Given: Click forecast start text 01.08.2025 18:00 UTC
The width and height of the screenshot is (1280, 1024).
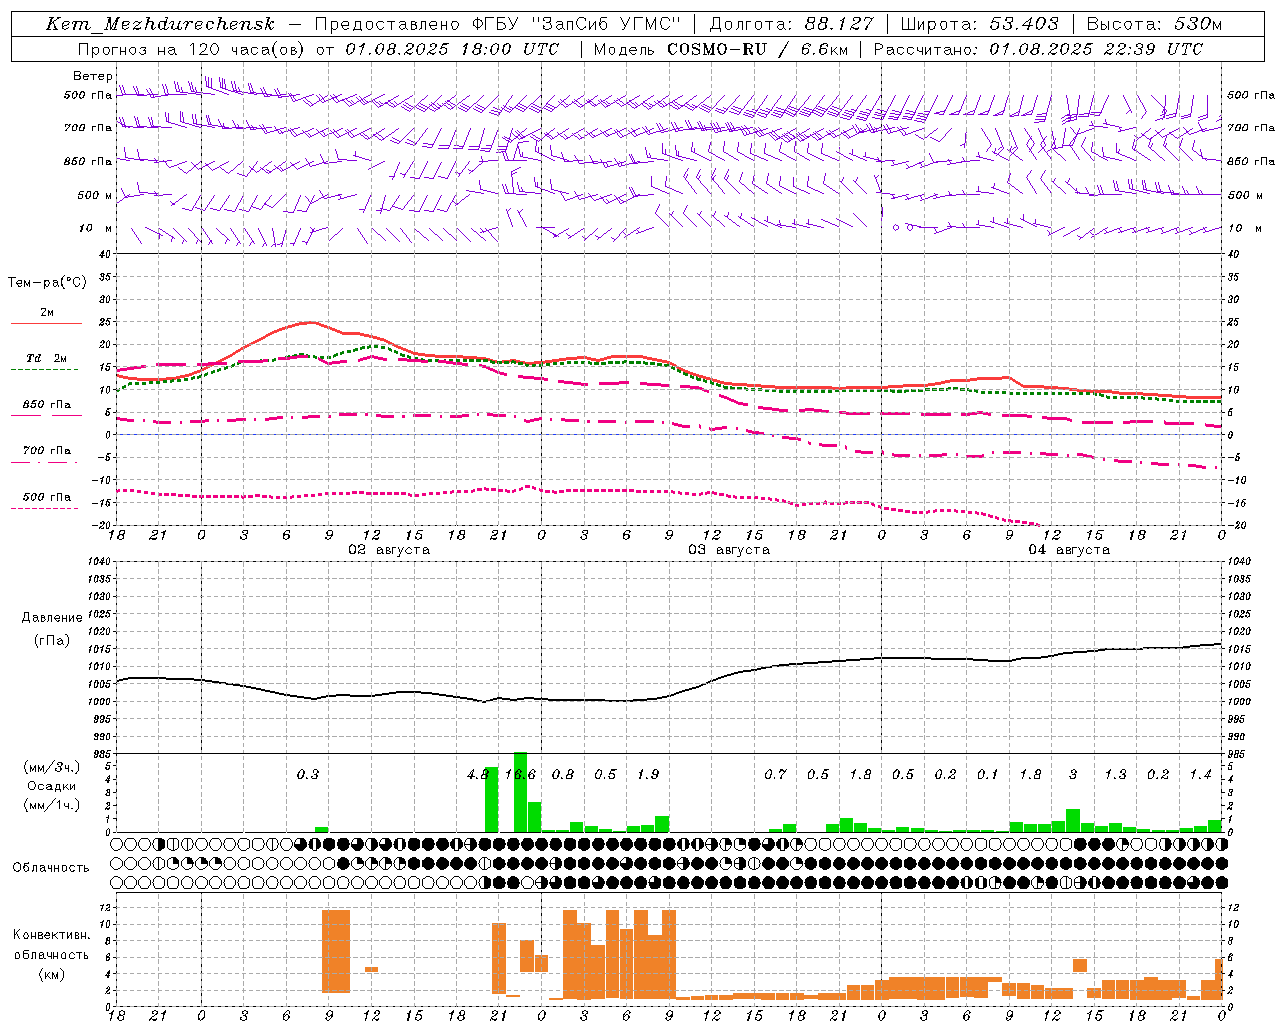Looking at the screenshot, I should tap(452, 49).
